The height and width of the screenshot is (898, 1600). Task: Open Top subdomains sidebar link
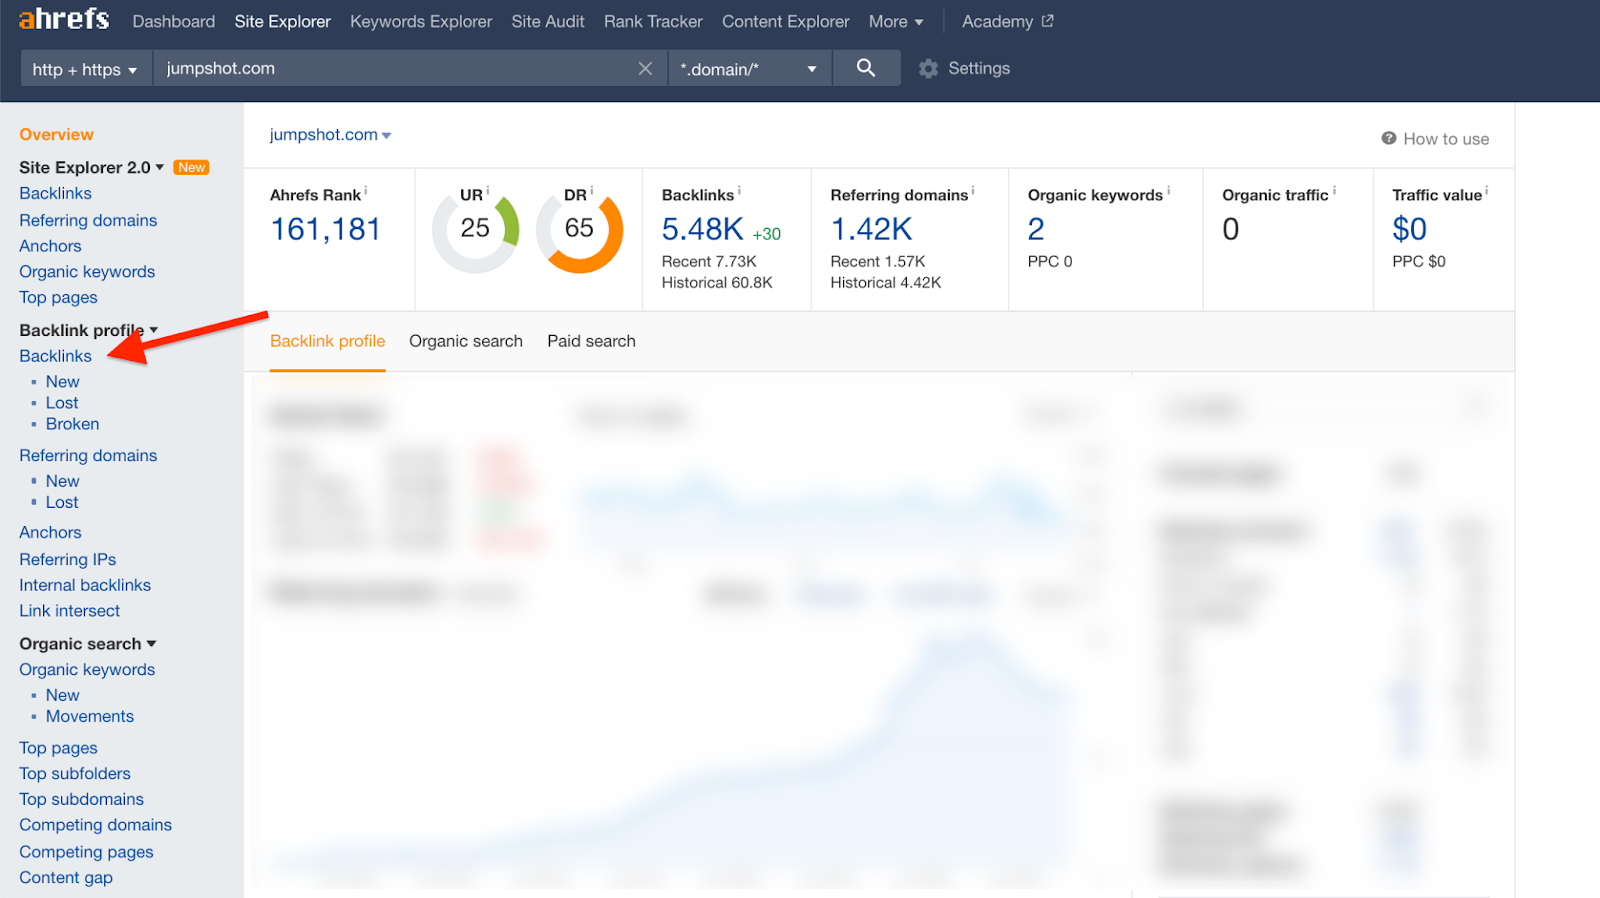pos(81,799)
